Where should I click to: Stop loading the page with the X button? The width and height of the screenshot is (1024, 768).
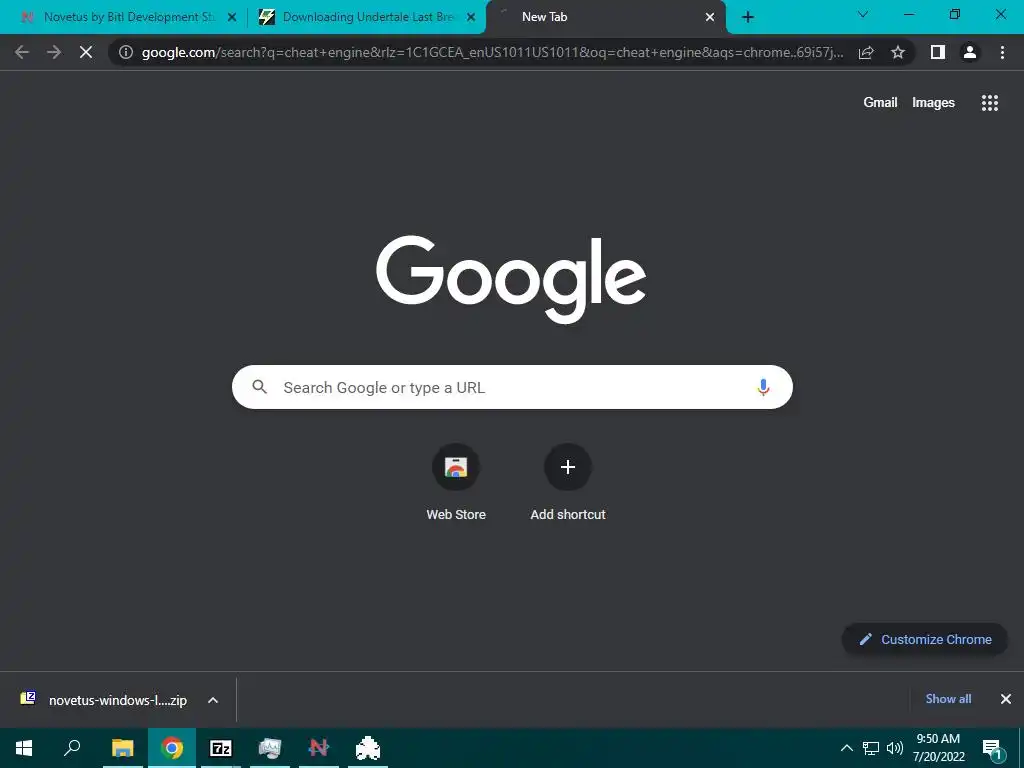[x=86, y=52]
